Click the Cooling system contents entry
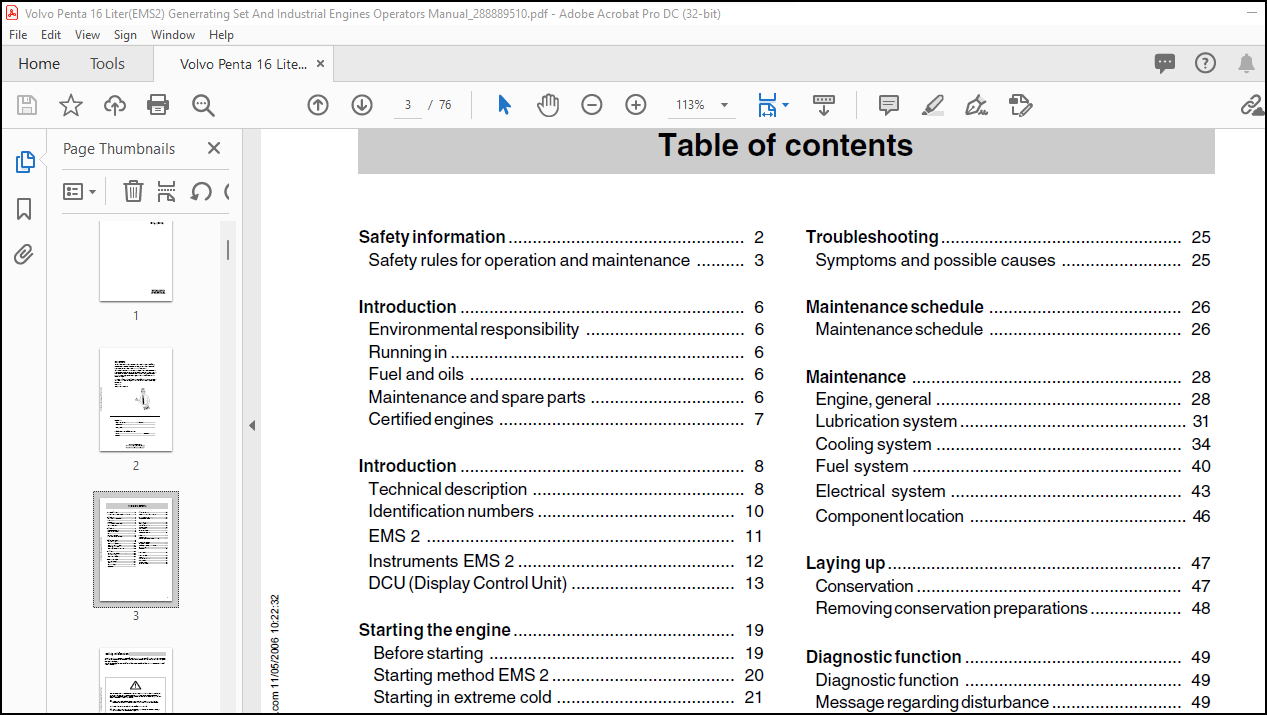Image resolution: width=1267 pixels, height=715 pixels. coord(1012,444)
